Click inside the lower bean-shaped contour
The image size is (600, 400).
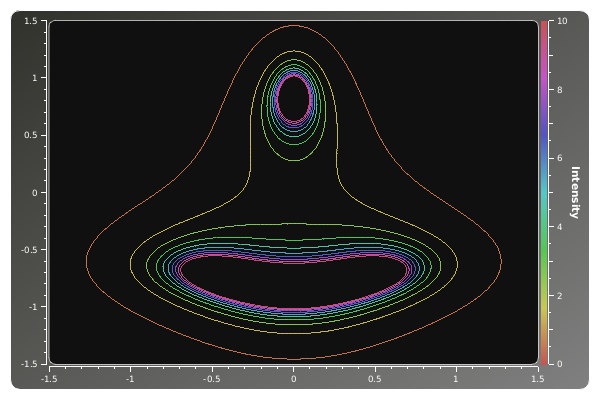tap(293, 283)
